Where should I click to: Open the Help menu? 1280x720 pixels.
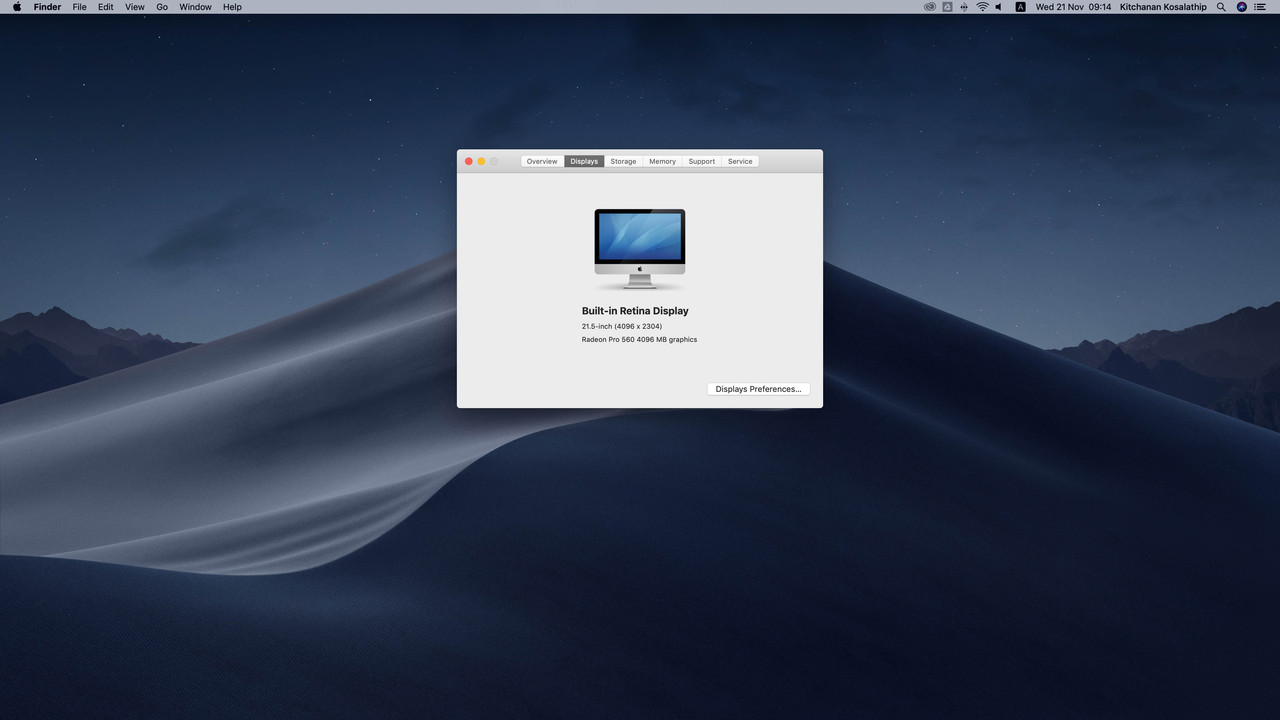click(x=232, y=7)
